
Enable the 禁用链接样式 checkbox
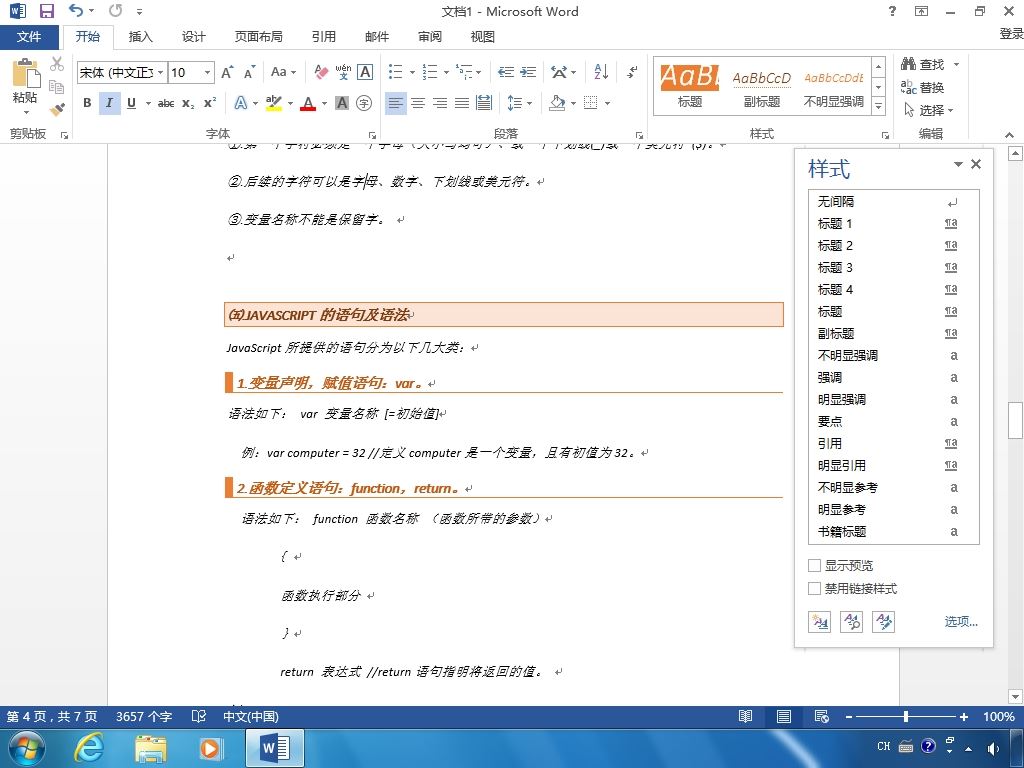point(814,588)
